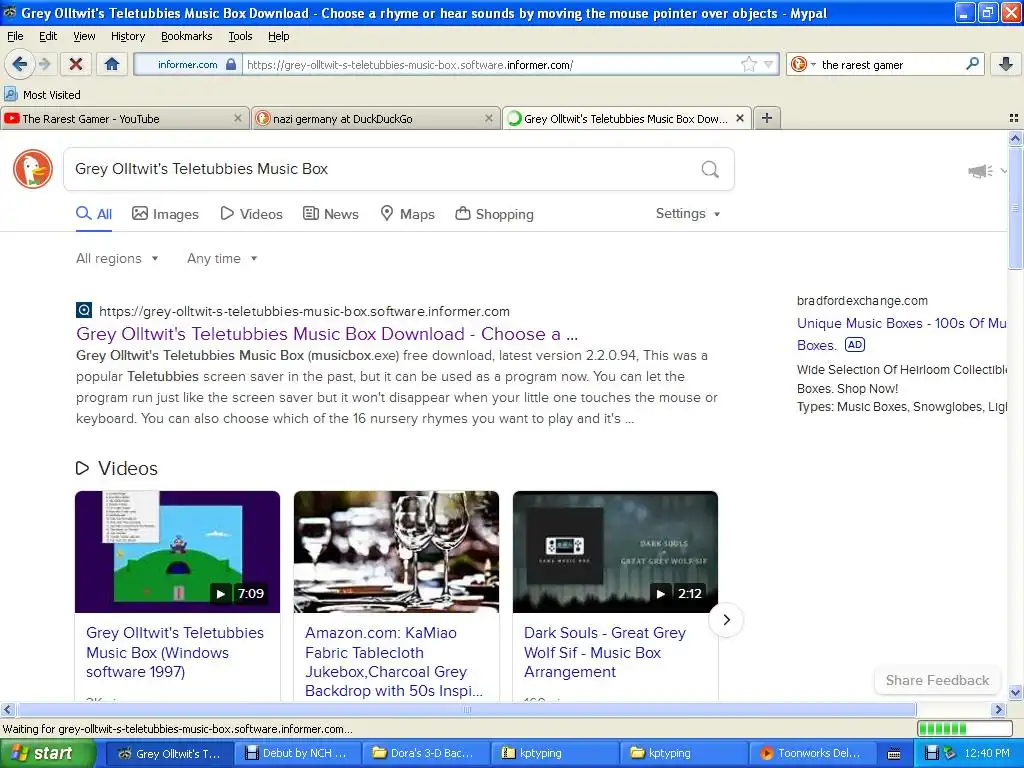Open the Amazon.com KaMiao Fabric Tablecloth link

[x=394, y=662]
